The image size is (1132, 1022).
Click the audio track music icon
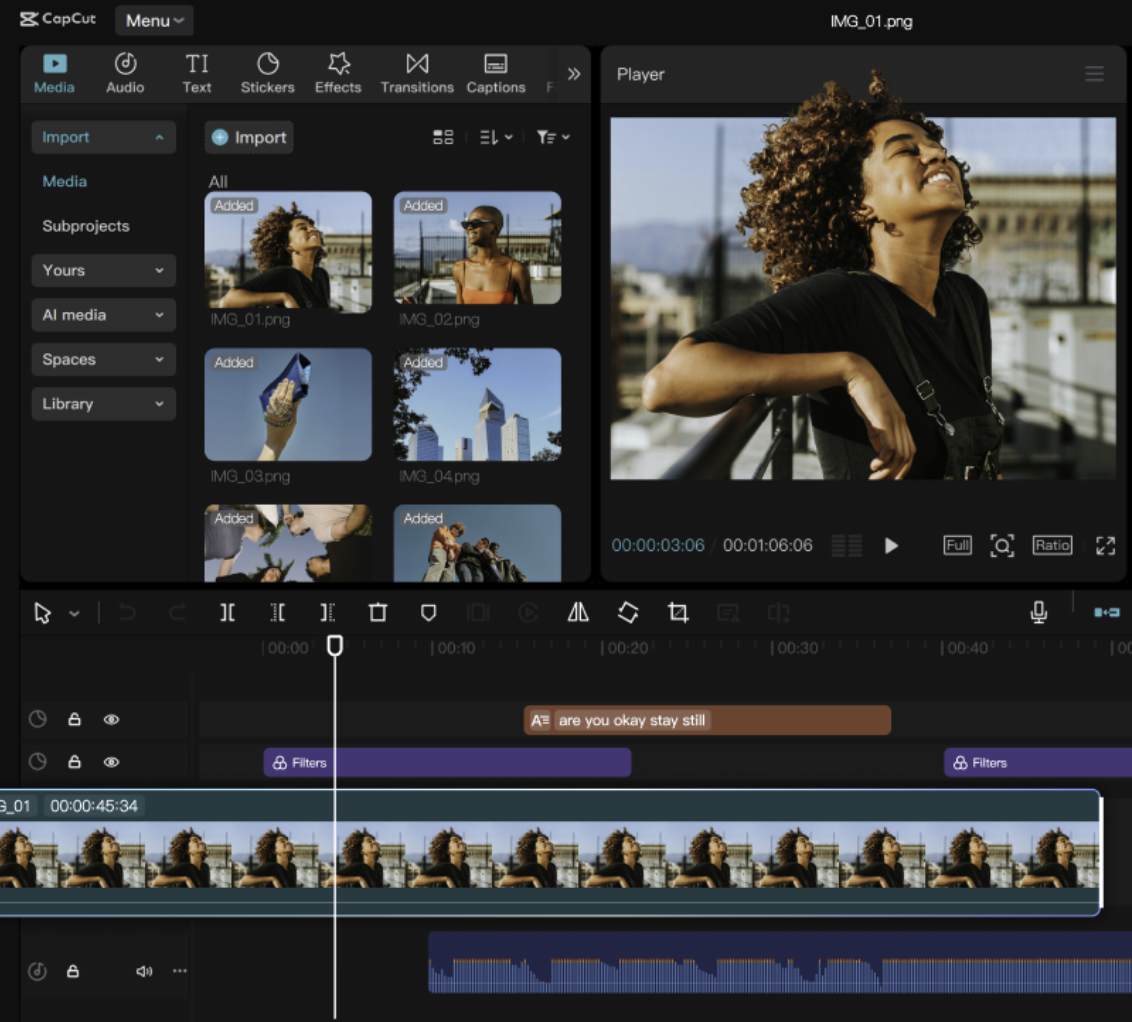(38, 971)
